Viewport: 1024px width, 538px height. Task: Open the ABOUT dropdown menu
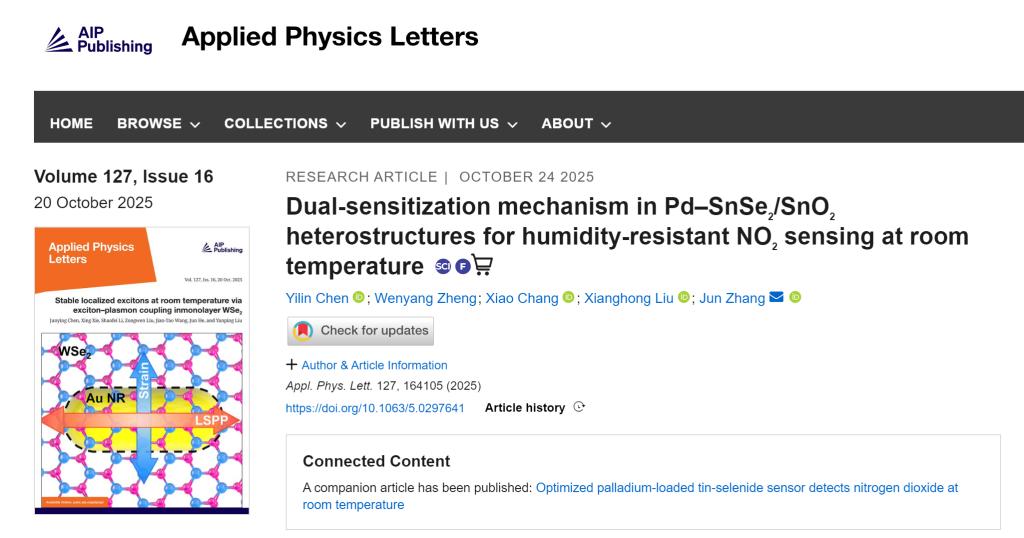point(576,124)
